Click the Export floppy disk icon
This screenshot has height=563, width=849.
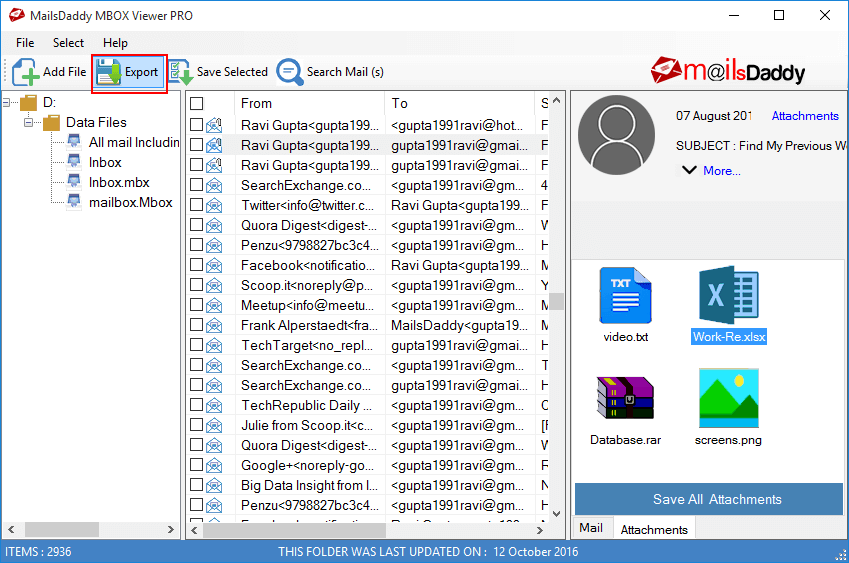point(108,72)
